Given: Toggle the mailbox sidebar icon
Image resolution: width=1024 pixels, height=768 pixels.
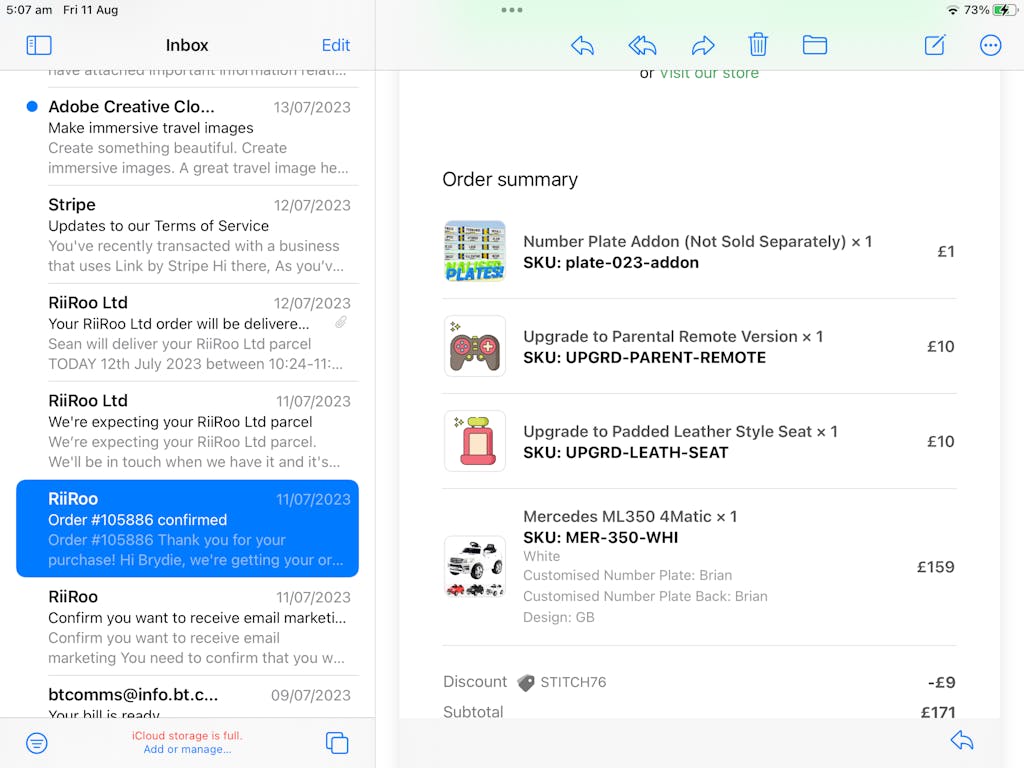Looking at the screenshot, I should 39,45.
